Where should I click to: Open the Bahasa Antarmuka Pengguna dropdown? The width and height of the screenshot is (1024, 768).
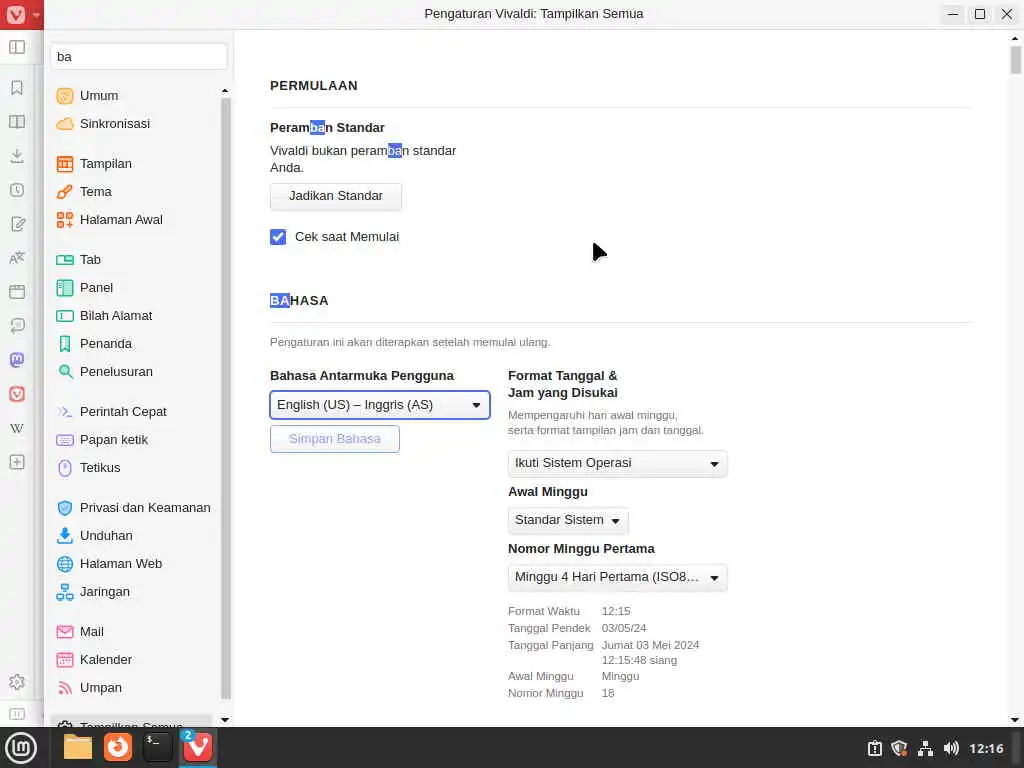coord(380,405)
